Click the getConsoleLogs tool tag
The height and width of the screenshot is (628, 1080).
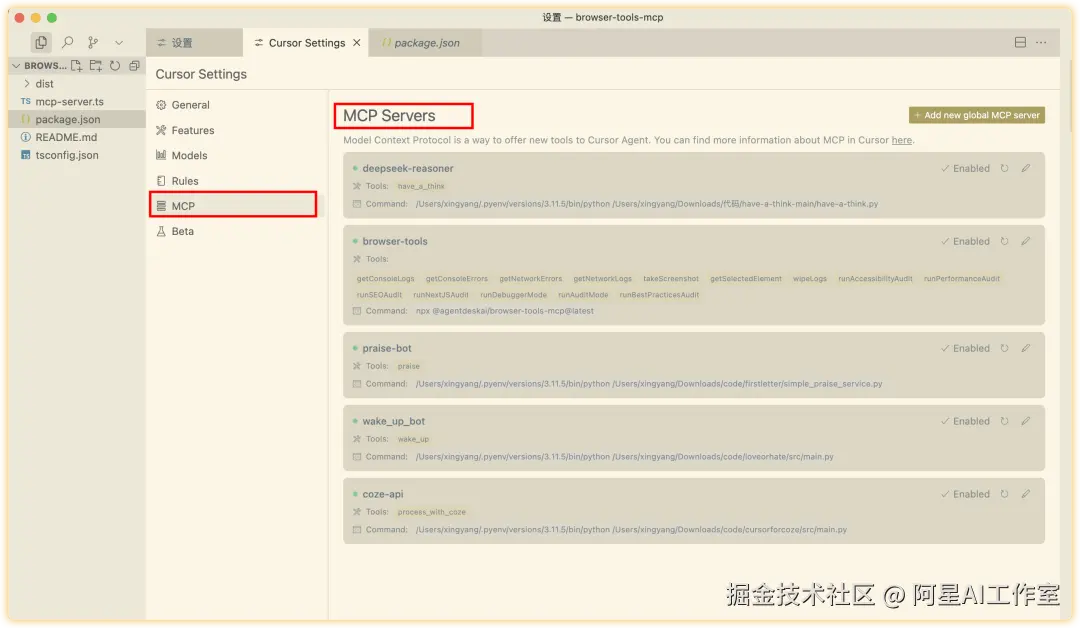tap(386, 279)
